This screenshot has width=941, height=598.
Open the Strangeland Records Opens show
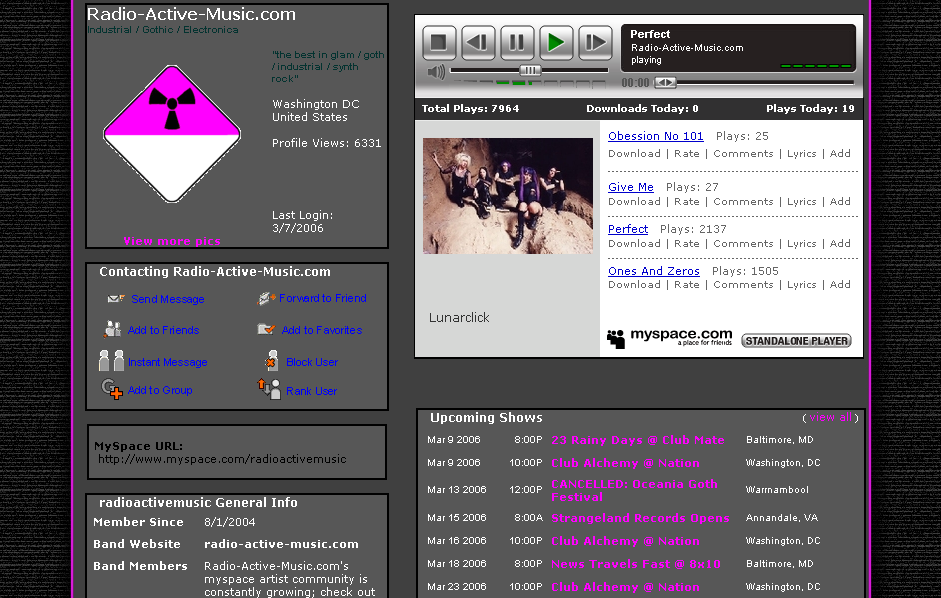[x=640, y=518]
